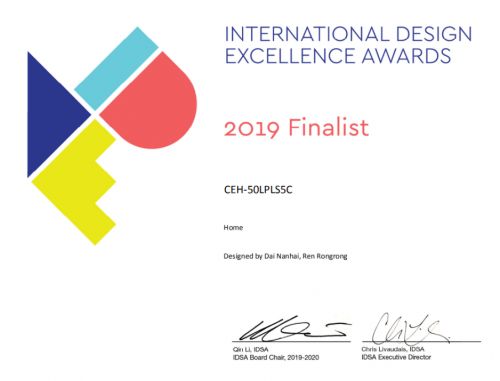Image resolution: width=500 pixels, height=381 pixels.
Task: Click the Chris Livaudais, IDSA name label
Action: pos(393,349)
